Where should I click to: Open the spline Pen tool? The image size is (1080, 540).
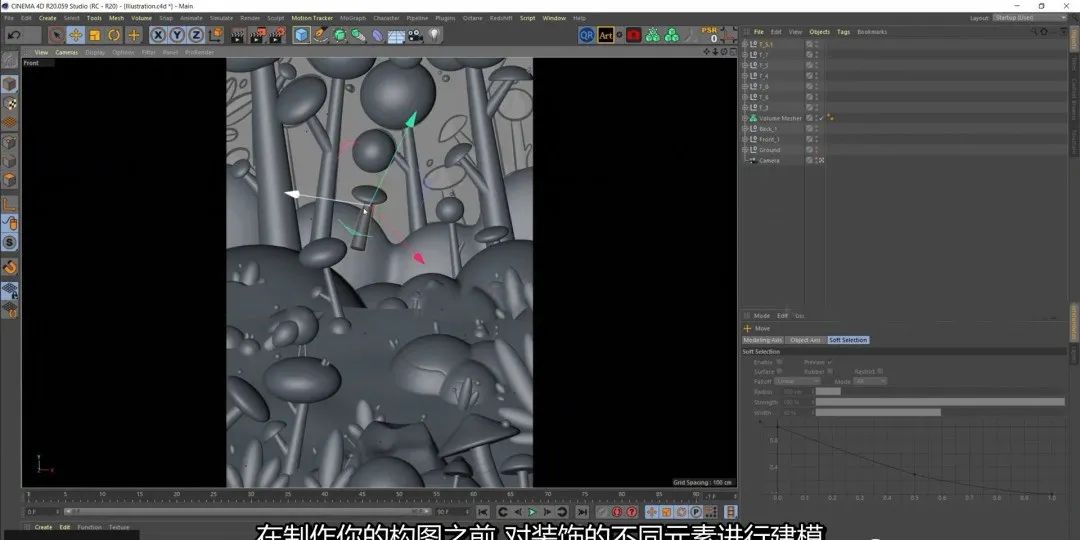321,34
